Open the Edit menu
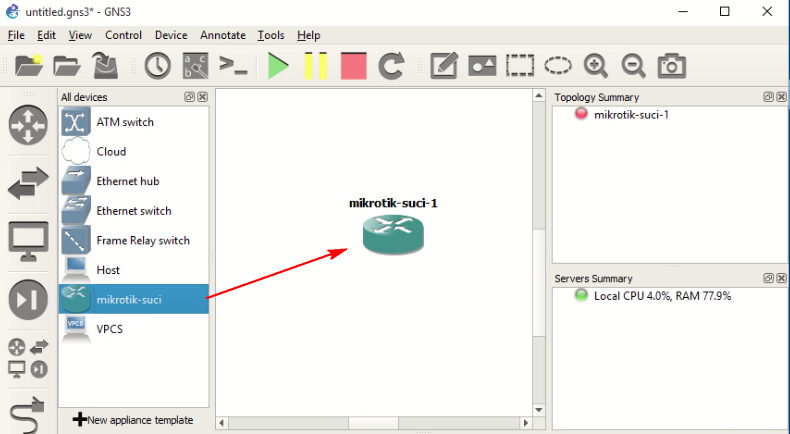Viewport: 790px width, 434px height. click(46, 35)
